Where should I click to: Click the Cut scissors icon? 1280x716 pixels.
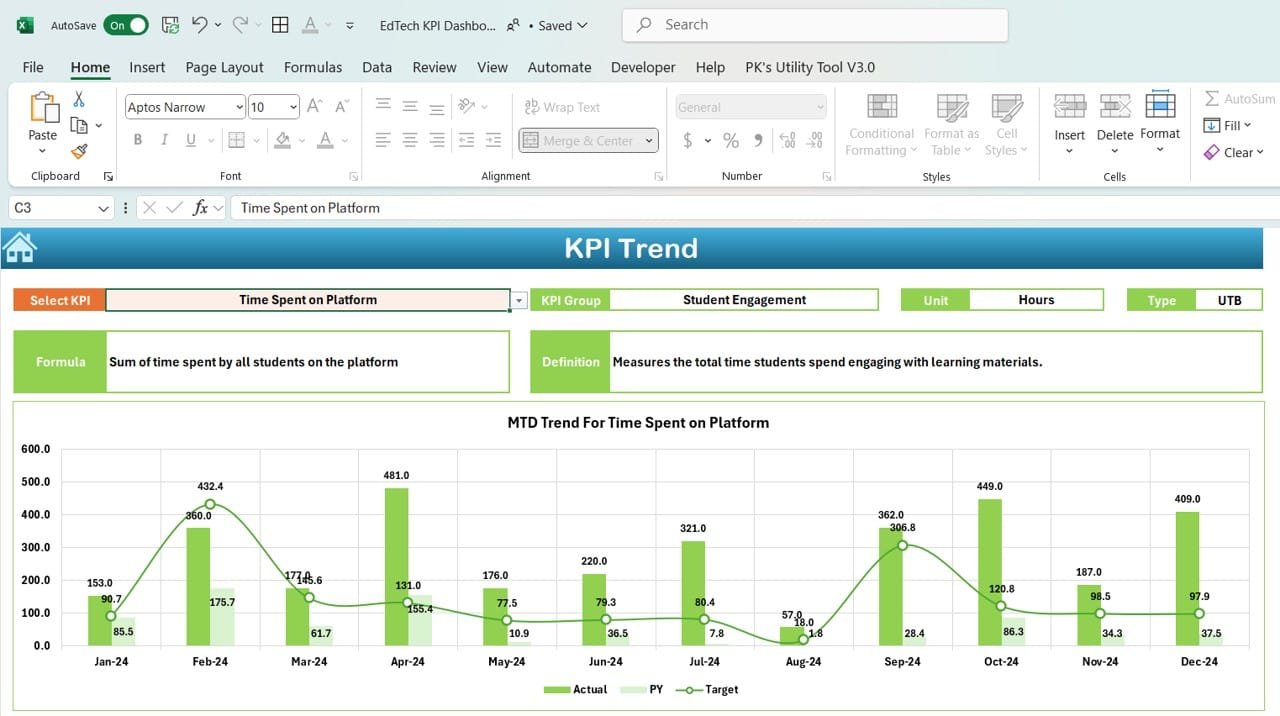coord(79,99)
